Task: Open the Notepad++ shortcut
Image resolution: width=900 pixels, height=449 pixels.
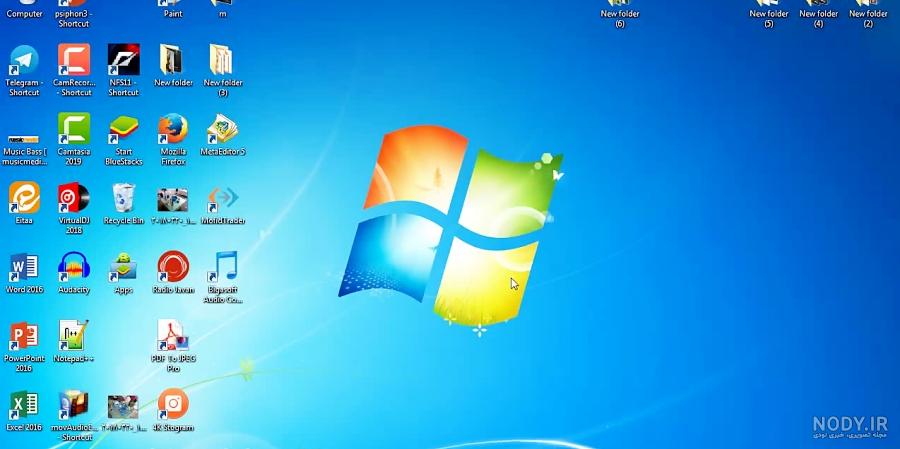Action: pos(74,335)
